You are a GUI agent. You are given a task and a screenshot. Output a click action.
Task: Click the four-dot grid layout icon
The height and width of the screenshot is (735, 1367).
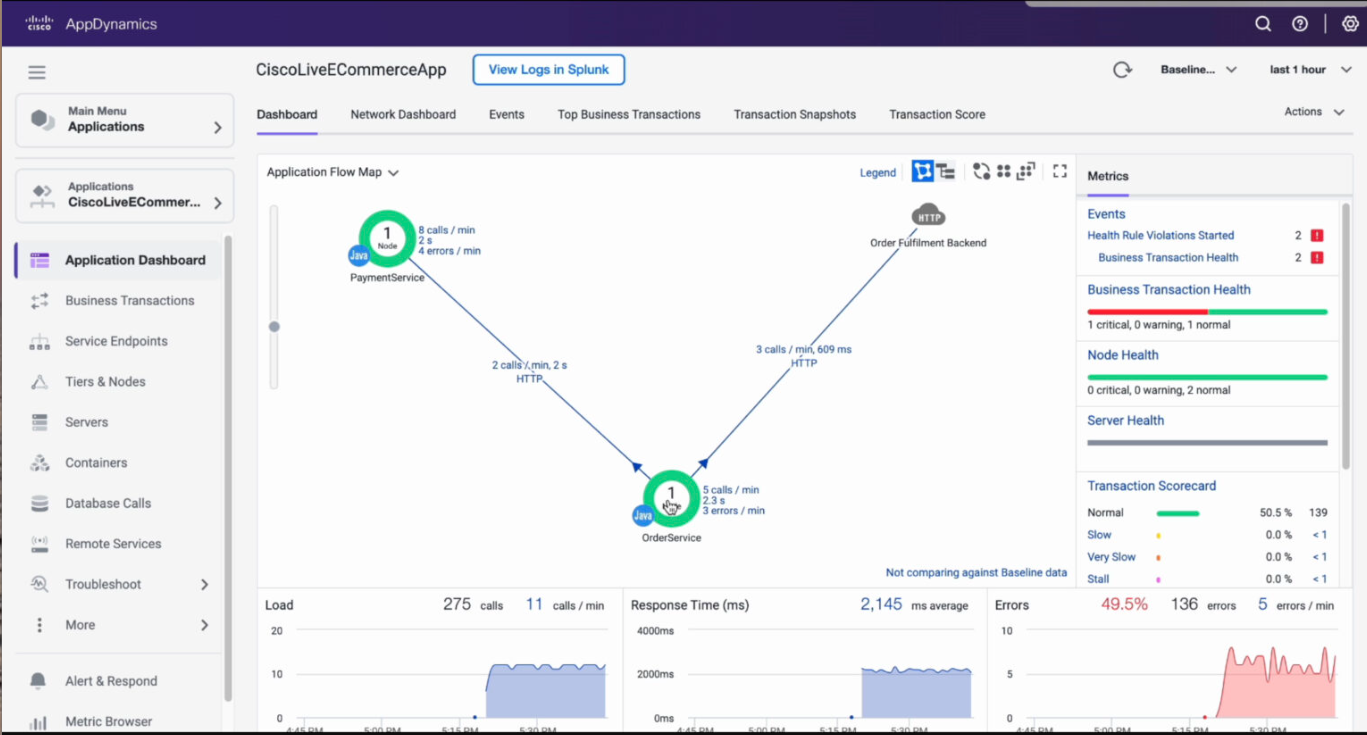click(1003, 172)
